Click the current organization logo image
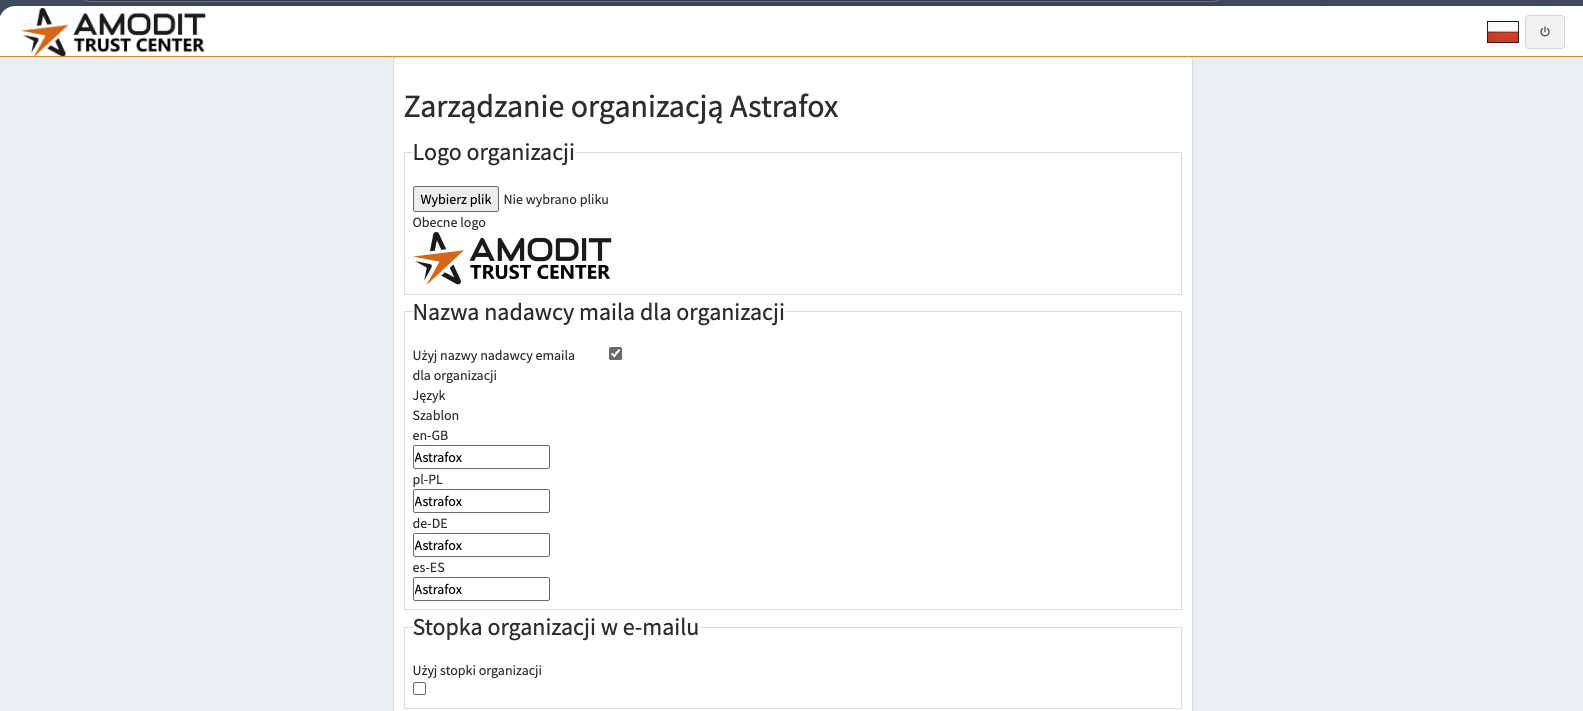Screen dimensions: 1583x711 512,259
